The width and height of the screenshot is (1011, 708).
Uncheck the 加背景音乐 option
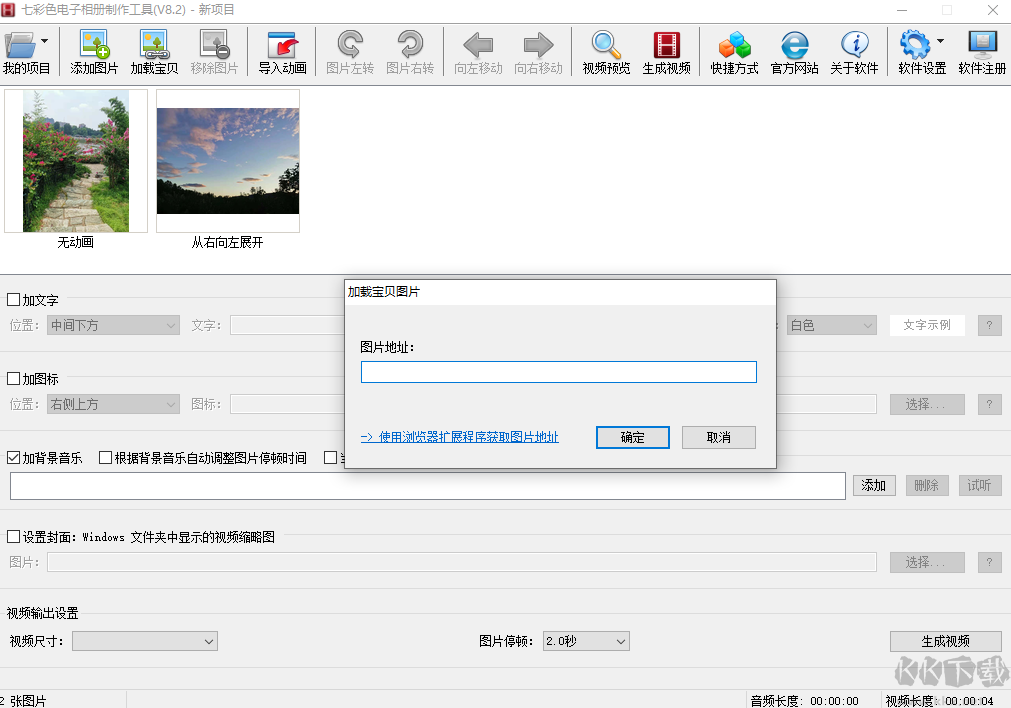click(x=14, y=457)
